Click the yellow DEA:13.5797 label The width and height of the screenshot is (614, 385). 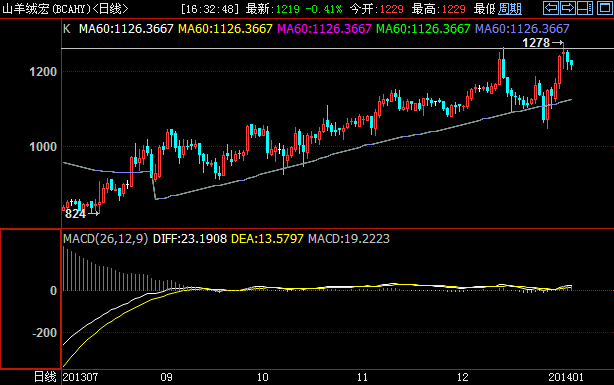point(267,239)
